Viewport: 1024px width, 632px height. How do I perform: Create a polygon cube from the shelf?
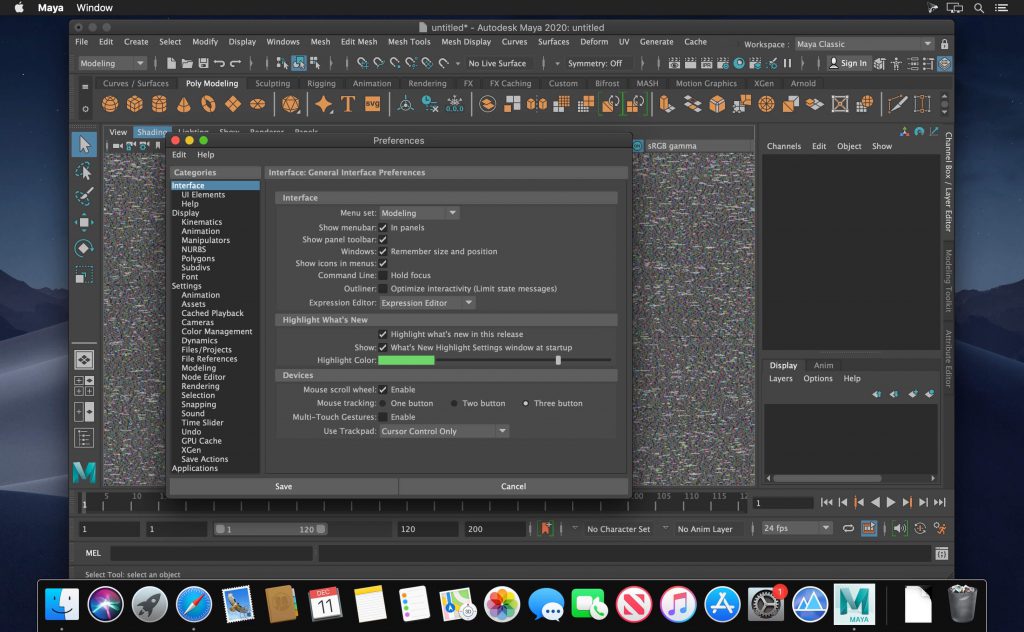(x=133, y=103)
